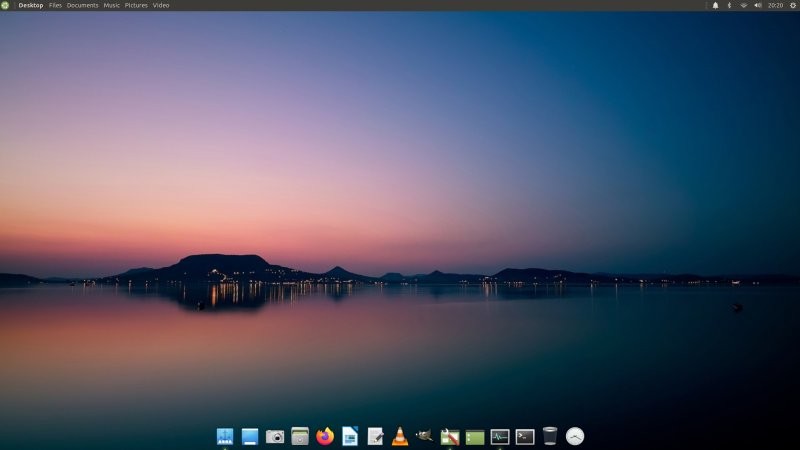Open the file archive drawer icon
Image resolution: width=800 pixels, height=450 pixels.
[x=300, y=436]
